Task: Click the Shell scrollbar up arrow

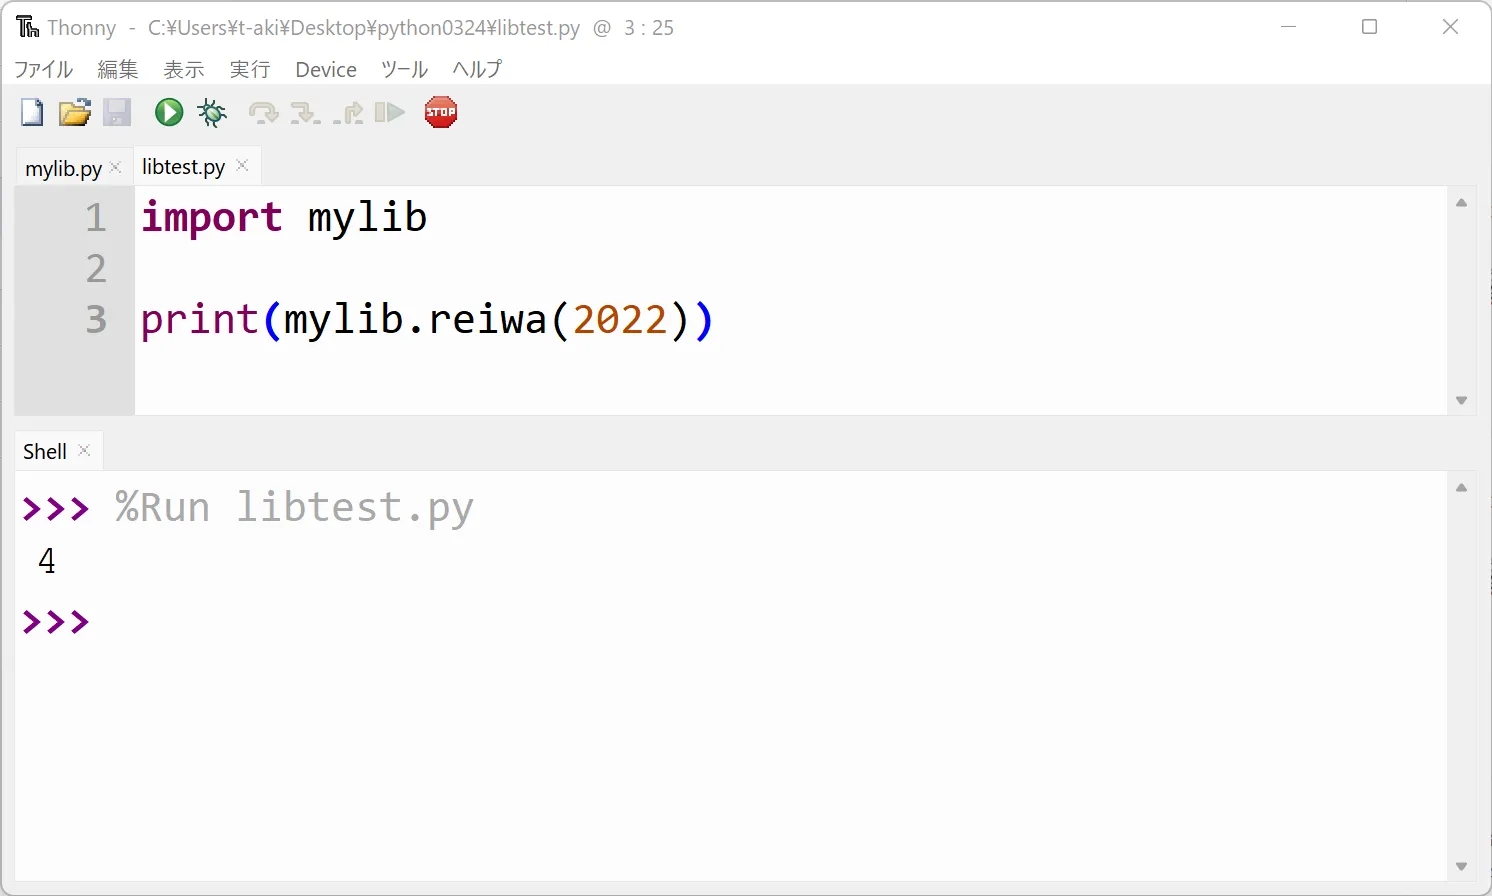Action: tap(1461, 488)
